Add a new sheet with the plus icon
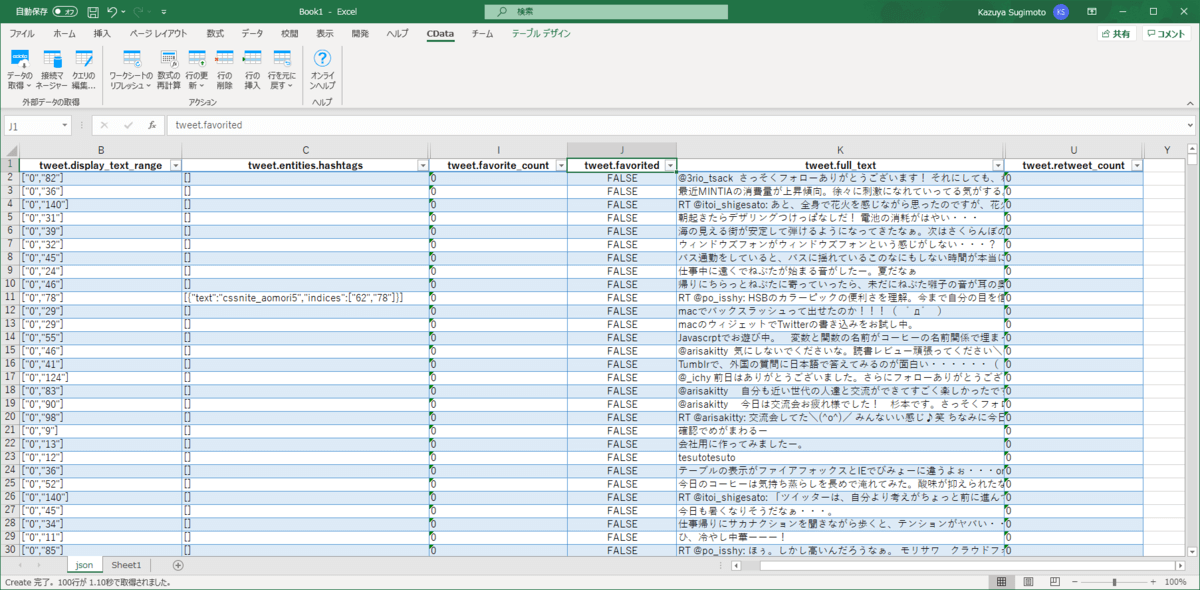This screenshot has width=1200, height=590. 177,565
